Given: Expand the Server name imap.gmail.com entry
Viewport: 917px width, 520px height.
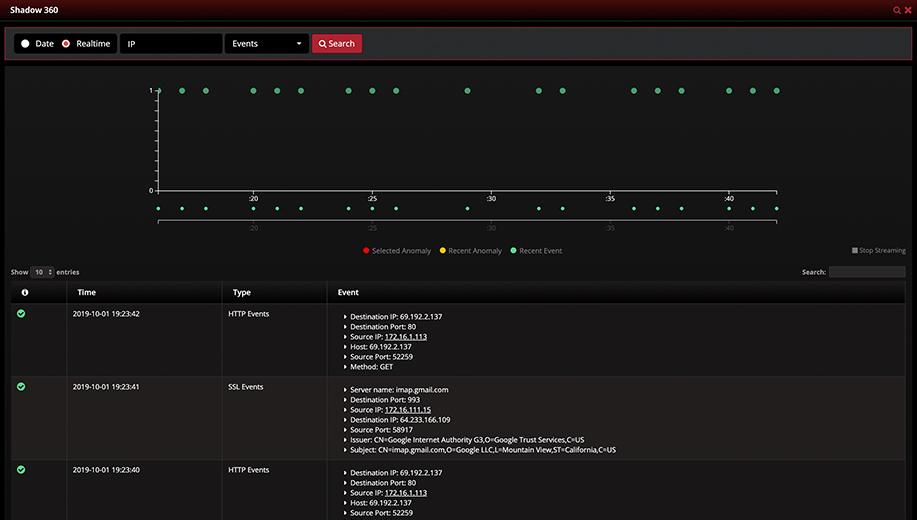Looking at the screenshot, I should tap(346, 390).
